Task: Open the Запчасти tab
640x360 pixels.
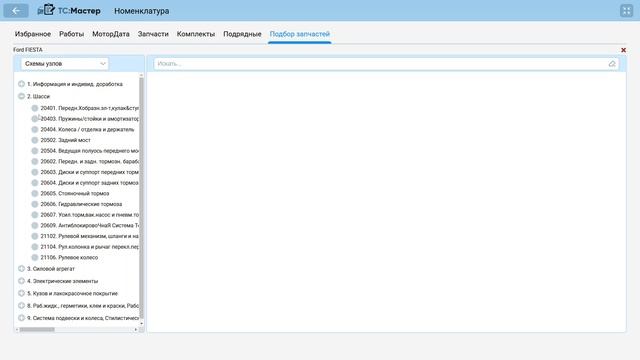Action: (x=153, y=34)
